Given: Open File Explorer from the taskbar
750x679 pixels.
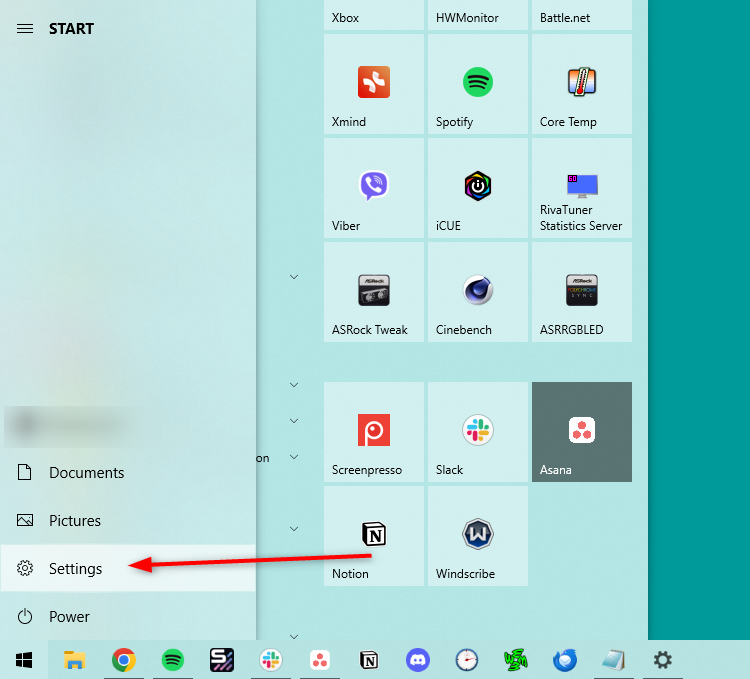Looking at the screenshot, I should pos(74,660).
